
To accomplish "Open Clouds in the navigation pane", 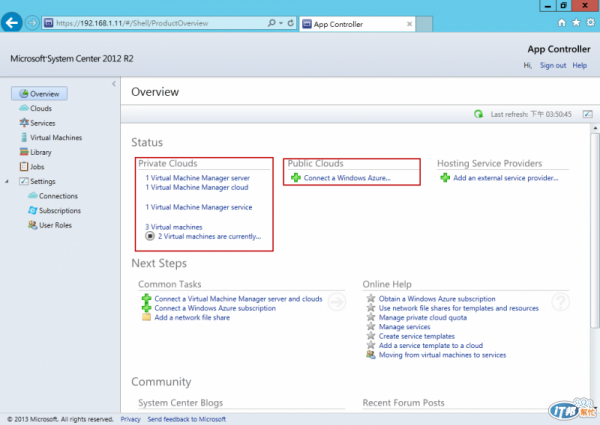I will [41, 108].
